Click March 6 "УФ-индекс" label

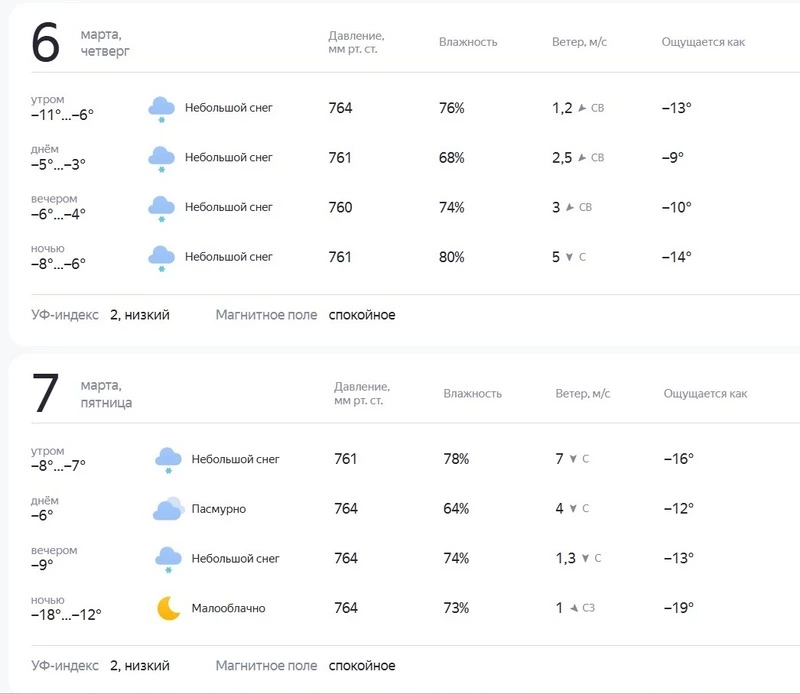pos(65,315)
